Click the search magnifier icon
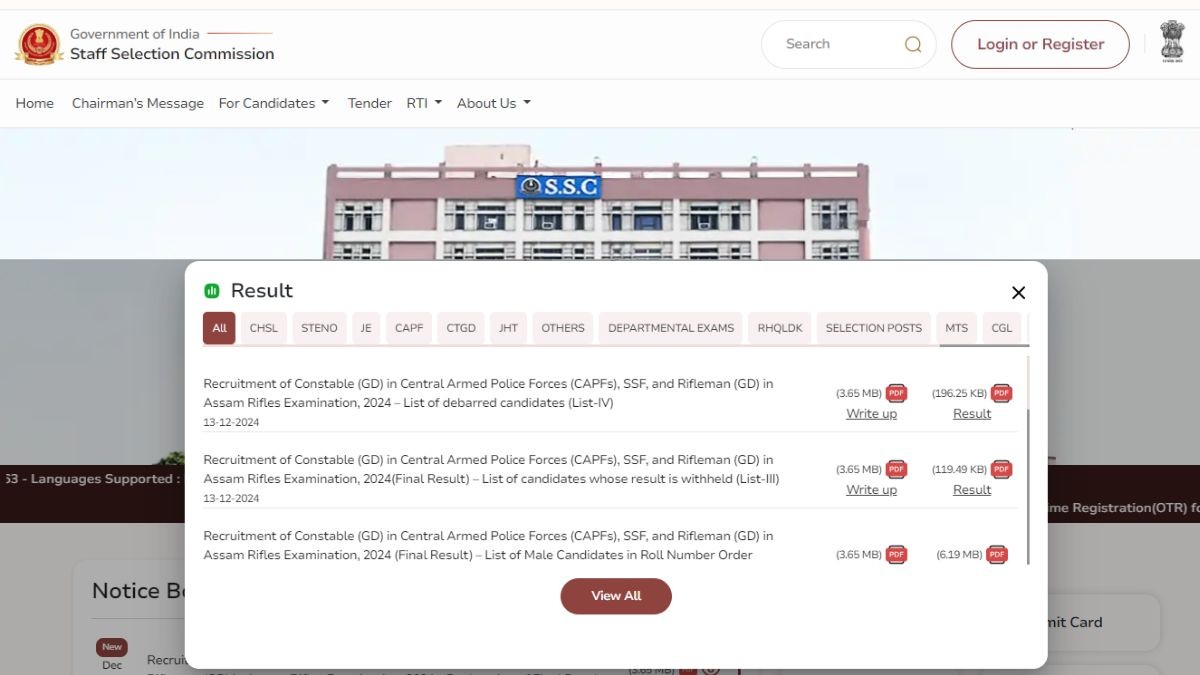The image size is (1200, 675). click(x=912, y=44)
